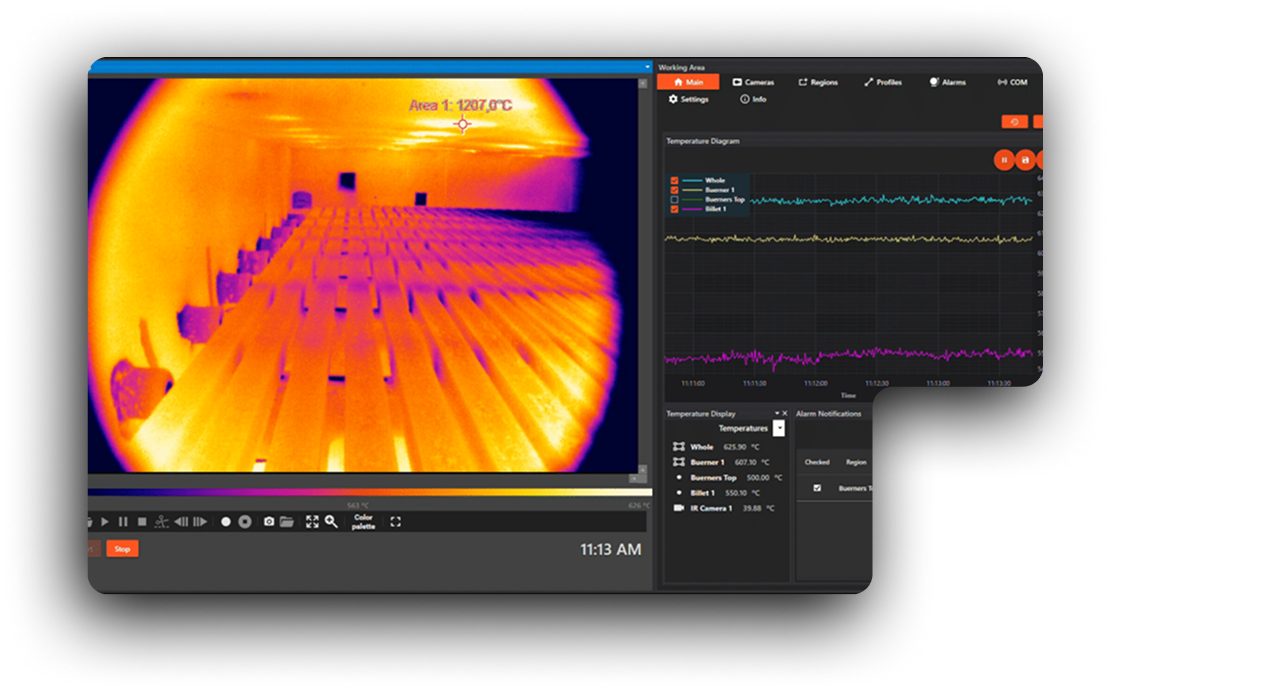Click the round save icon in Temperature Diagram

click(x=1025, y=160)
